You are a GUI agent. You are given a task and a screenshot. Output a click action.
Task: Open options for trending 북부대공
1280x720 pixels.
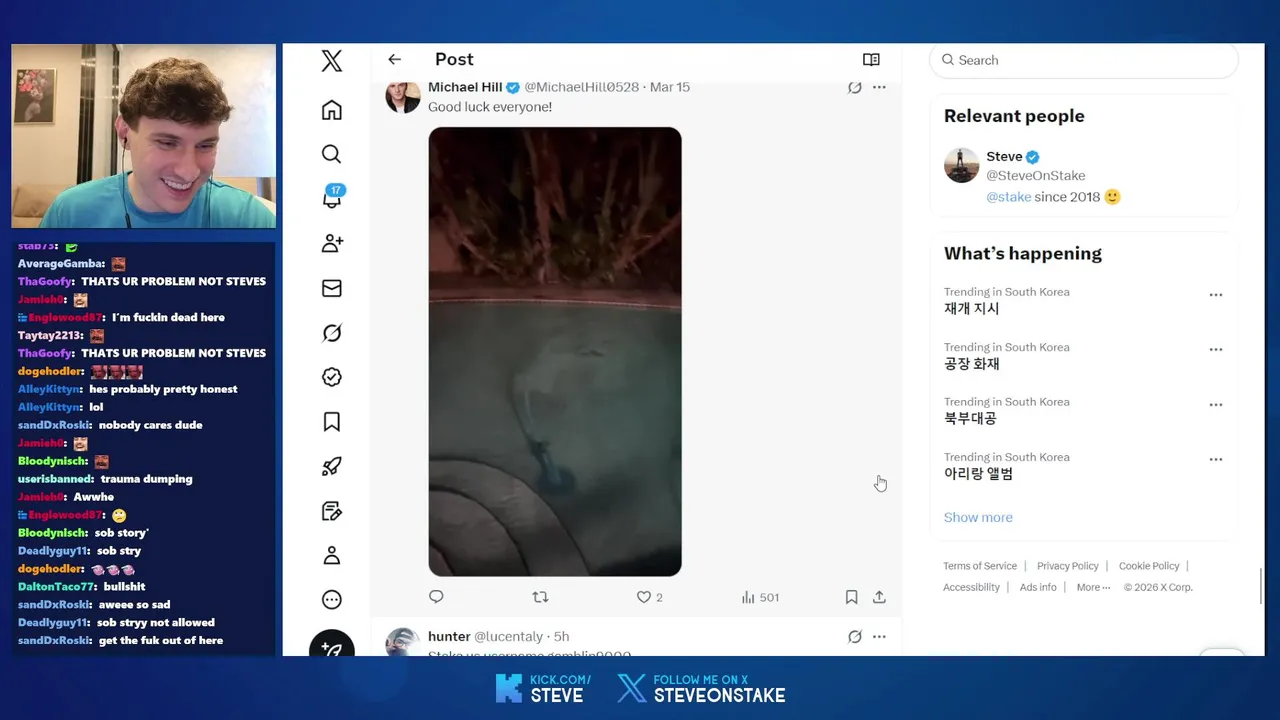click(x=1216, y=405)
